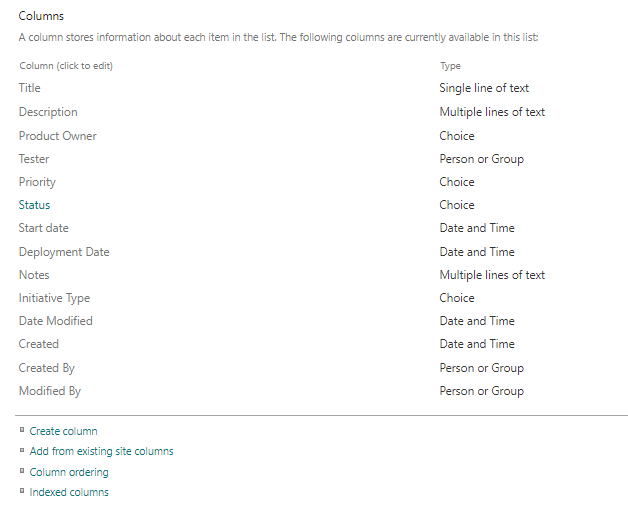Edit the Priority column
Screen dimensions: 628x526
point(37,182)
